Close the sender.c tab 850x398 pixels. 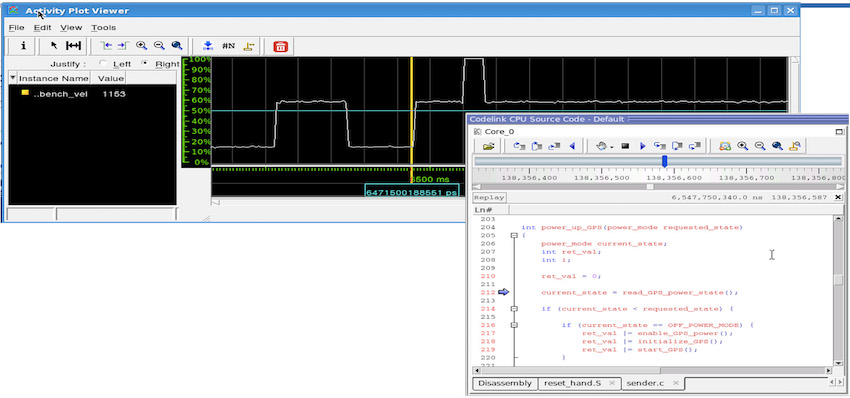point(675,383)
